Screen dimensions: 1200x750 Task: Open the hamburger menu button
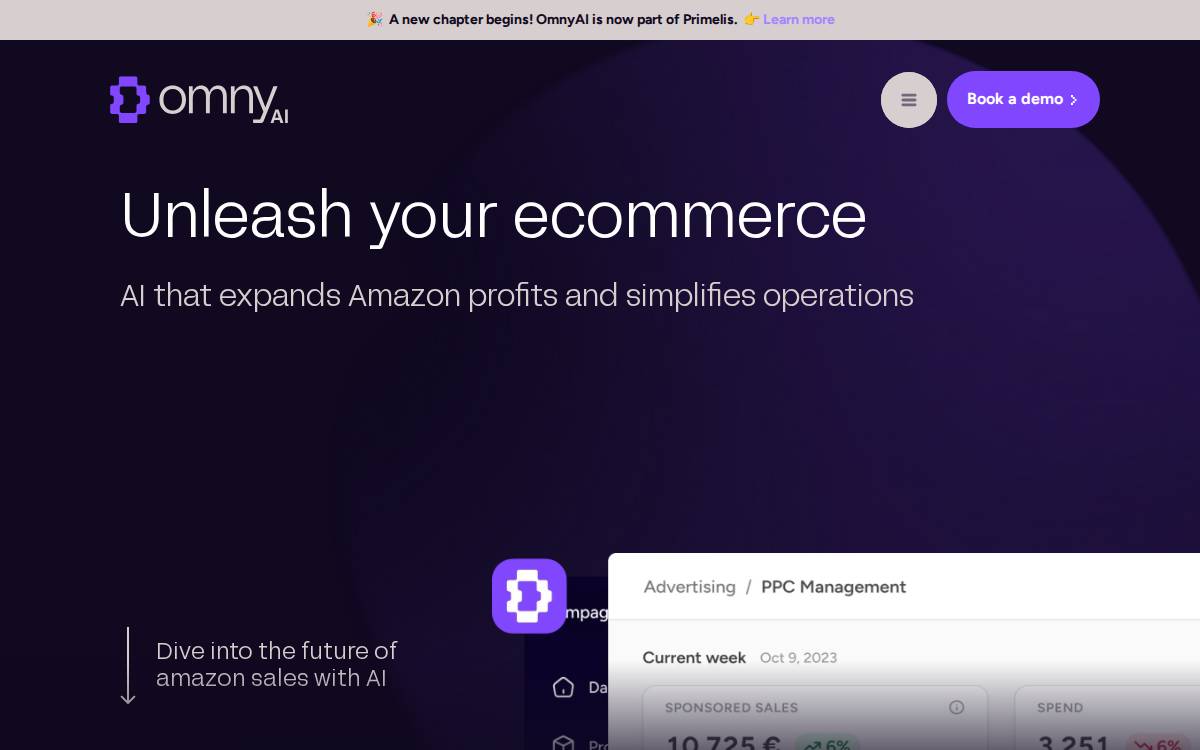(908, 100)
